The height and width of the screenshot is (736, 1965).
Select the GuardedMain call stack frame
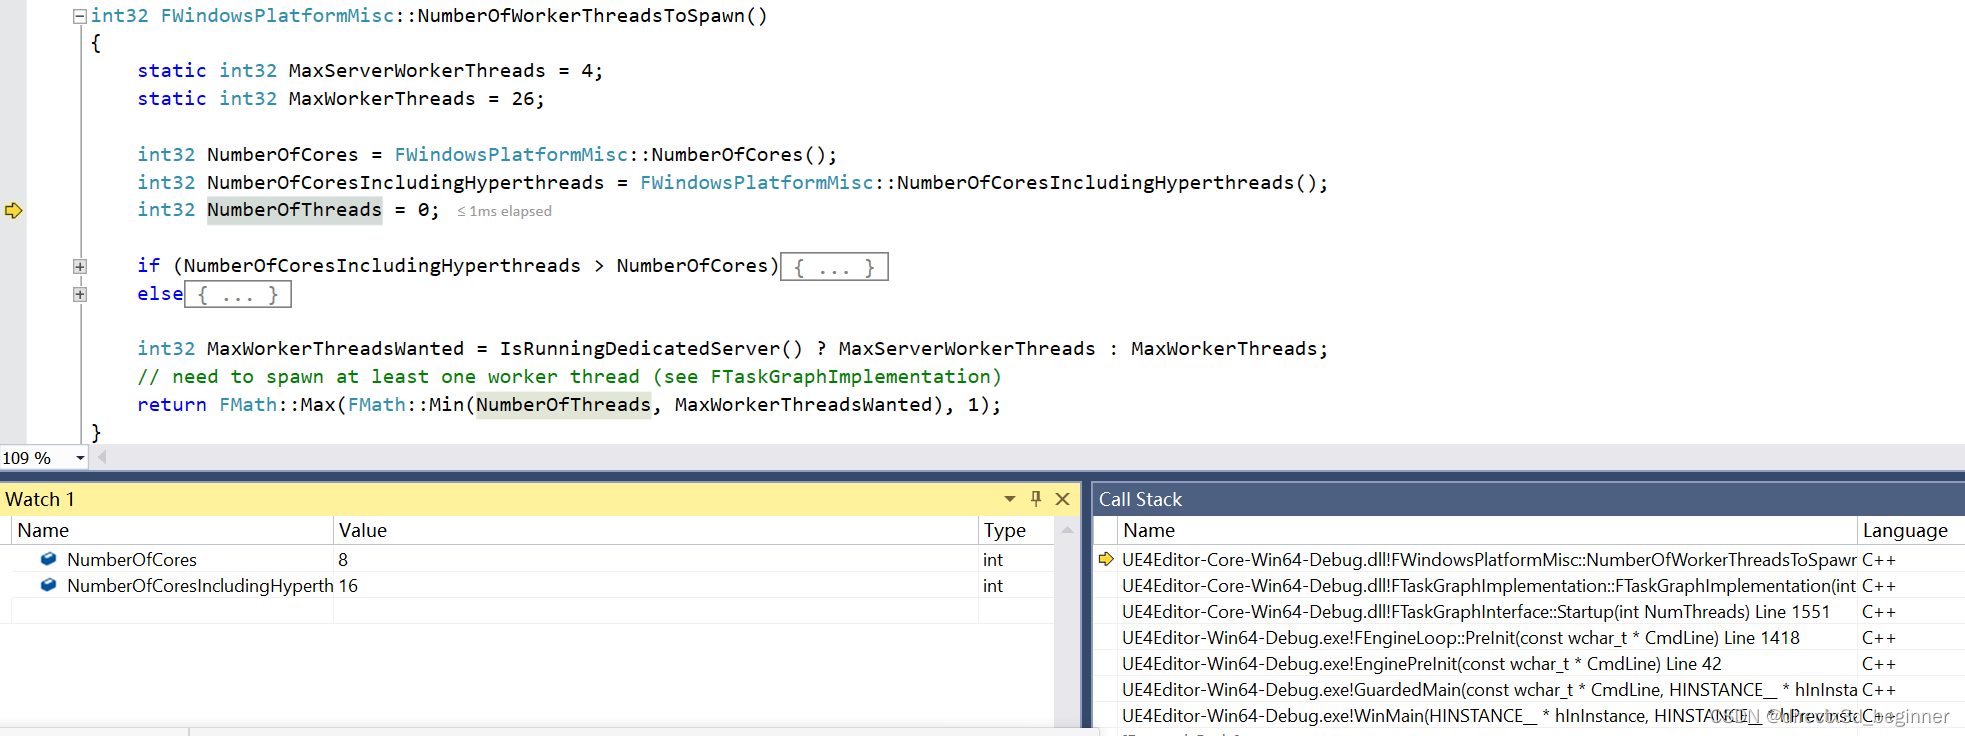[x=1530, y=689]
